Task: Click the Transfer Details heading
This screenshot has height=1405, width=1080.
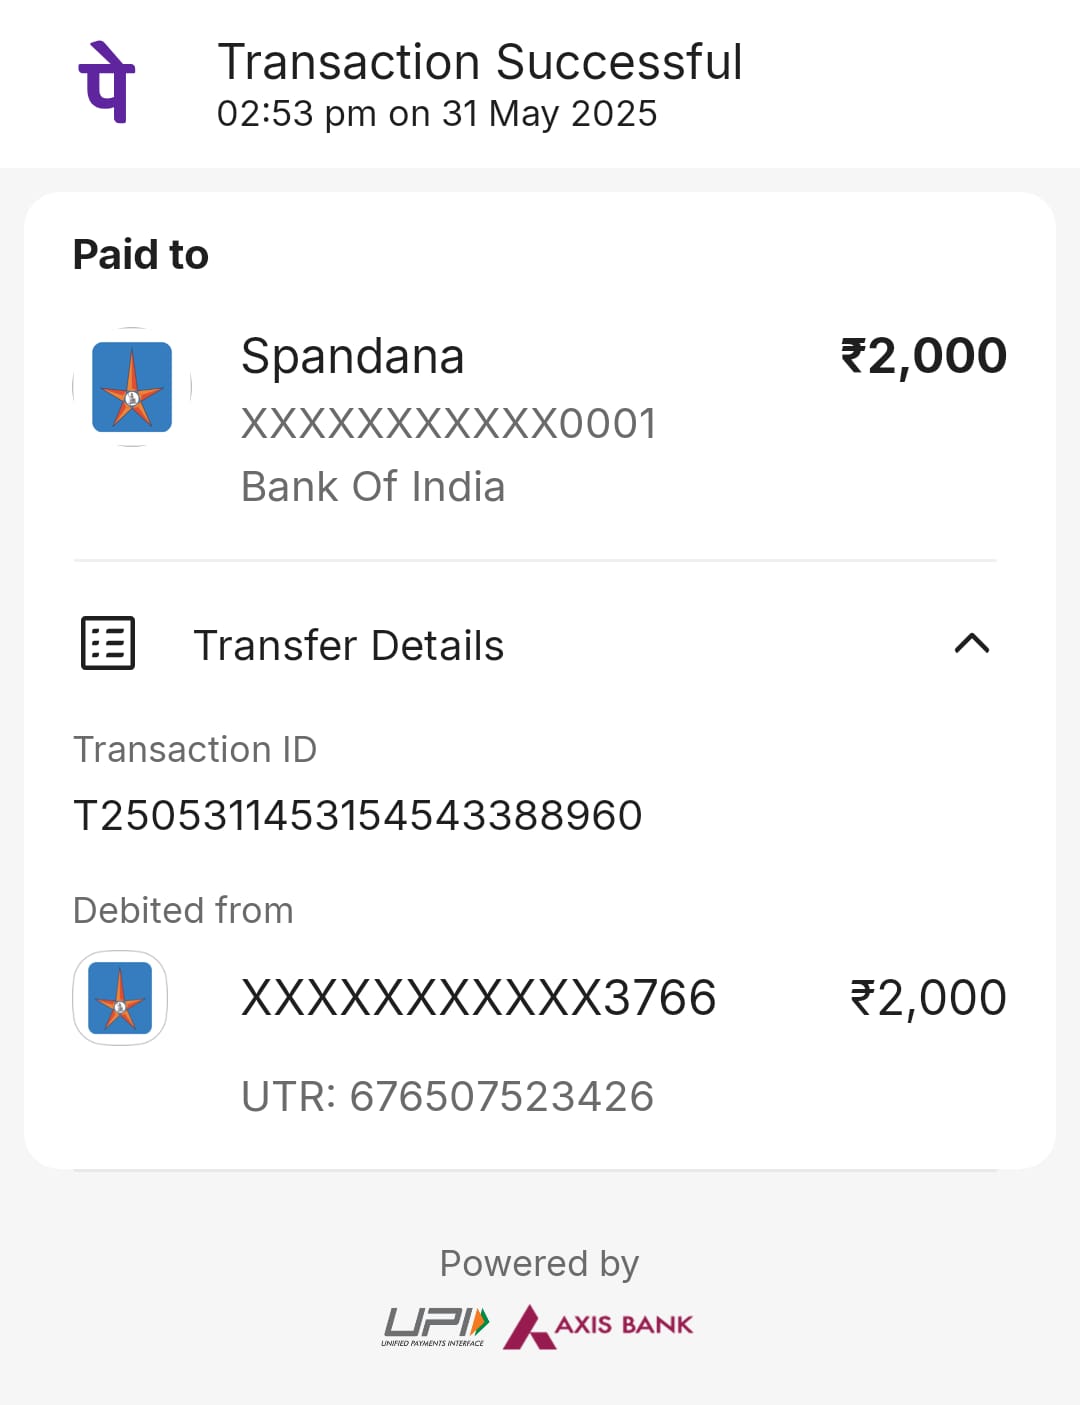Action: 348,646
